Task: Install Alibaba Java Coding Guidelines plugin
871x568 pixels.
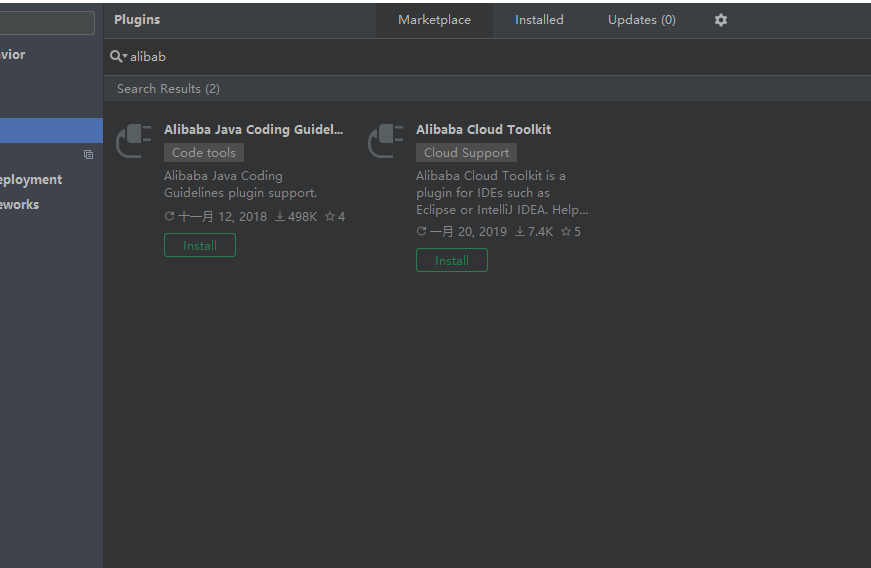Action: tap(200, 245)
